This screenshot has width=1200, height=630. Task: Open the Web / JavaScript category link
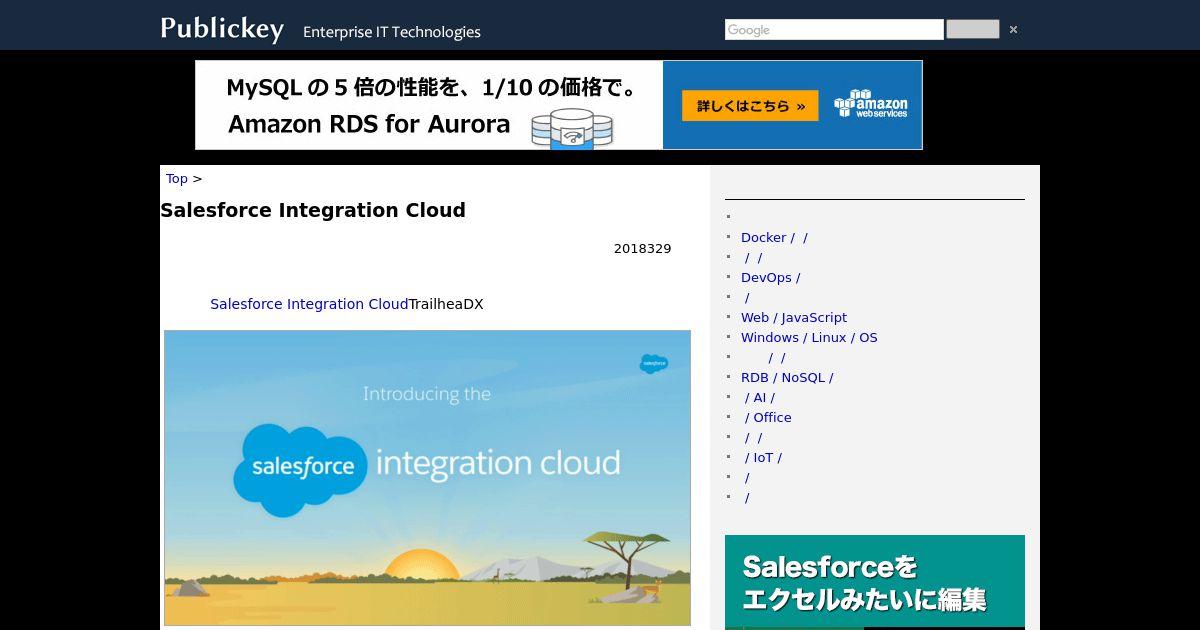[794, 317]
